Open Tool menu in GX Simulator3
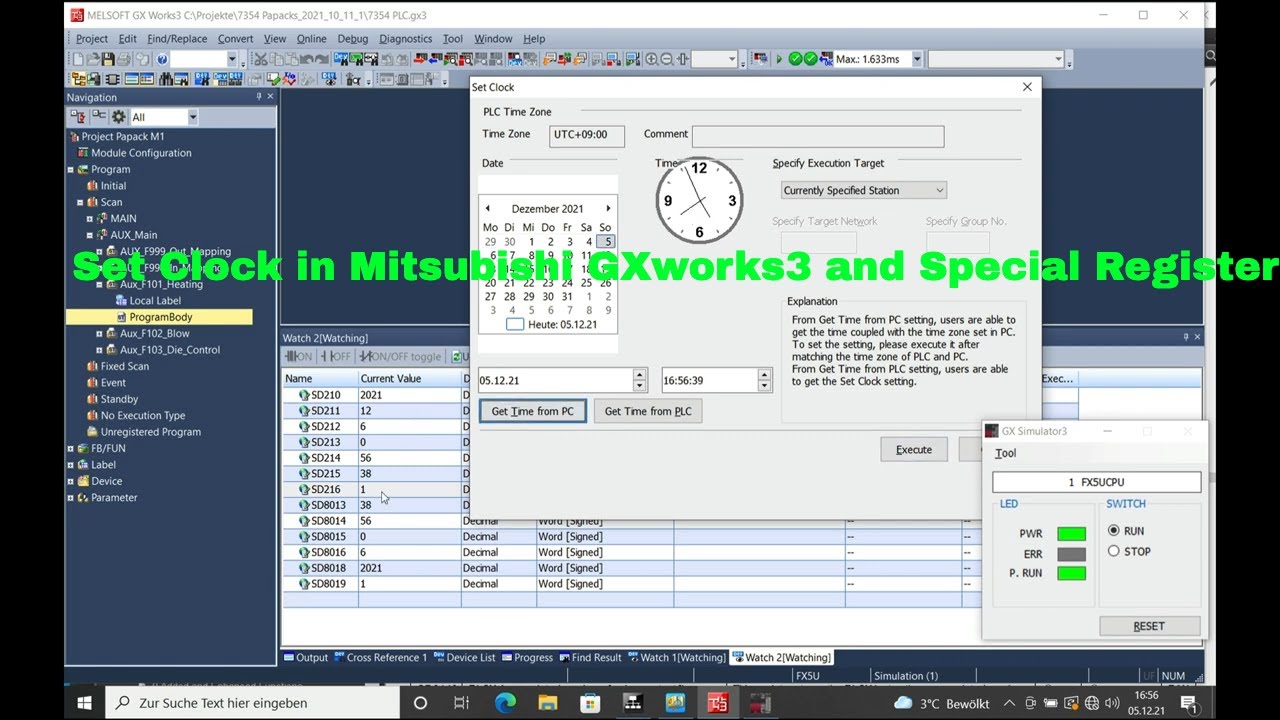 coord(1006,453)
